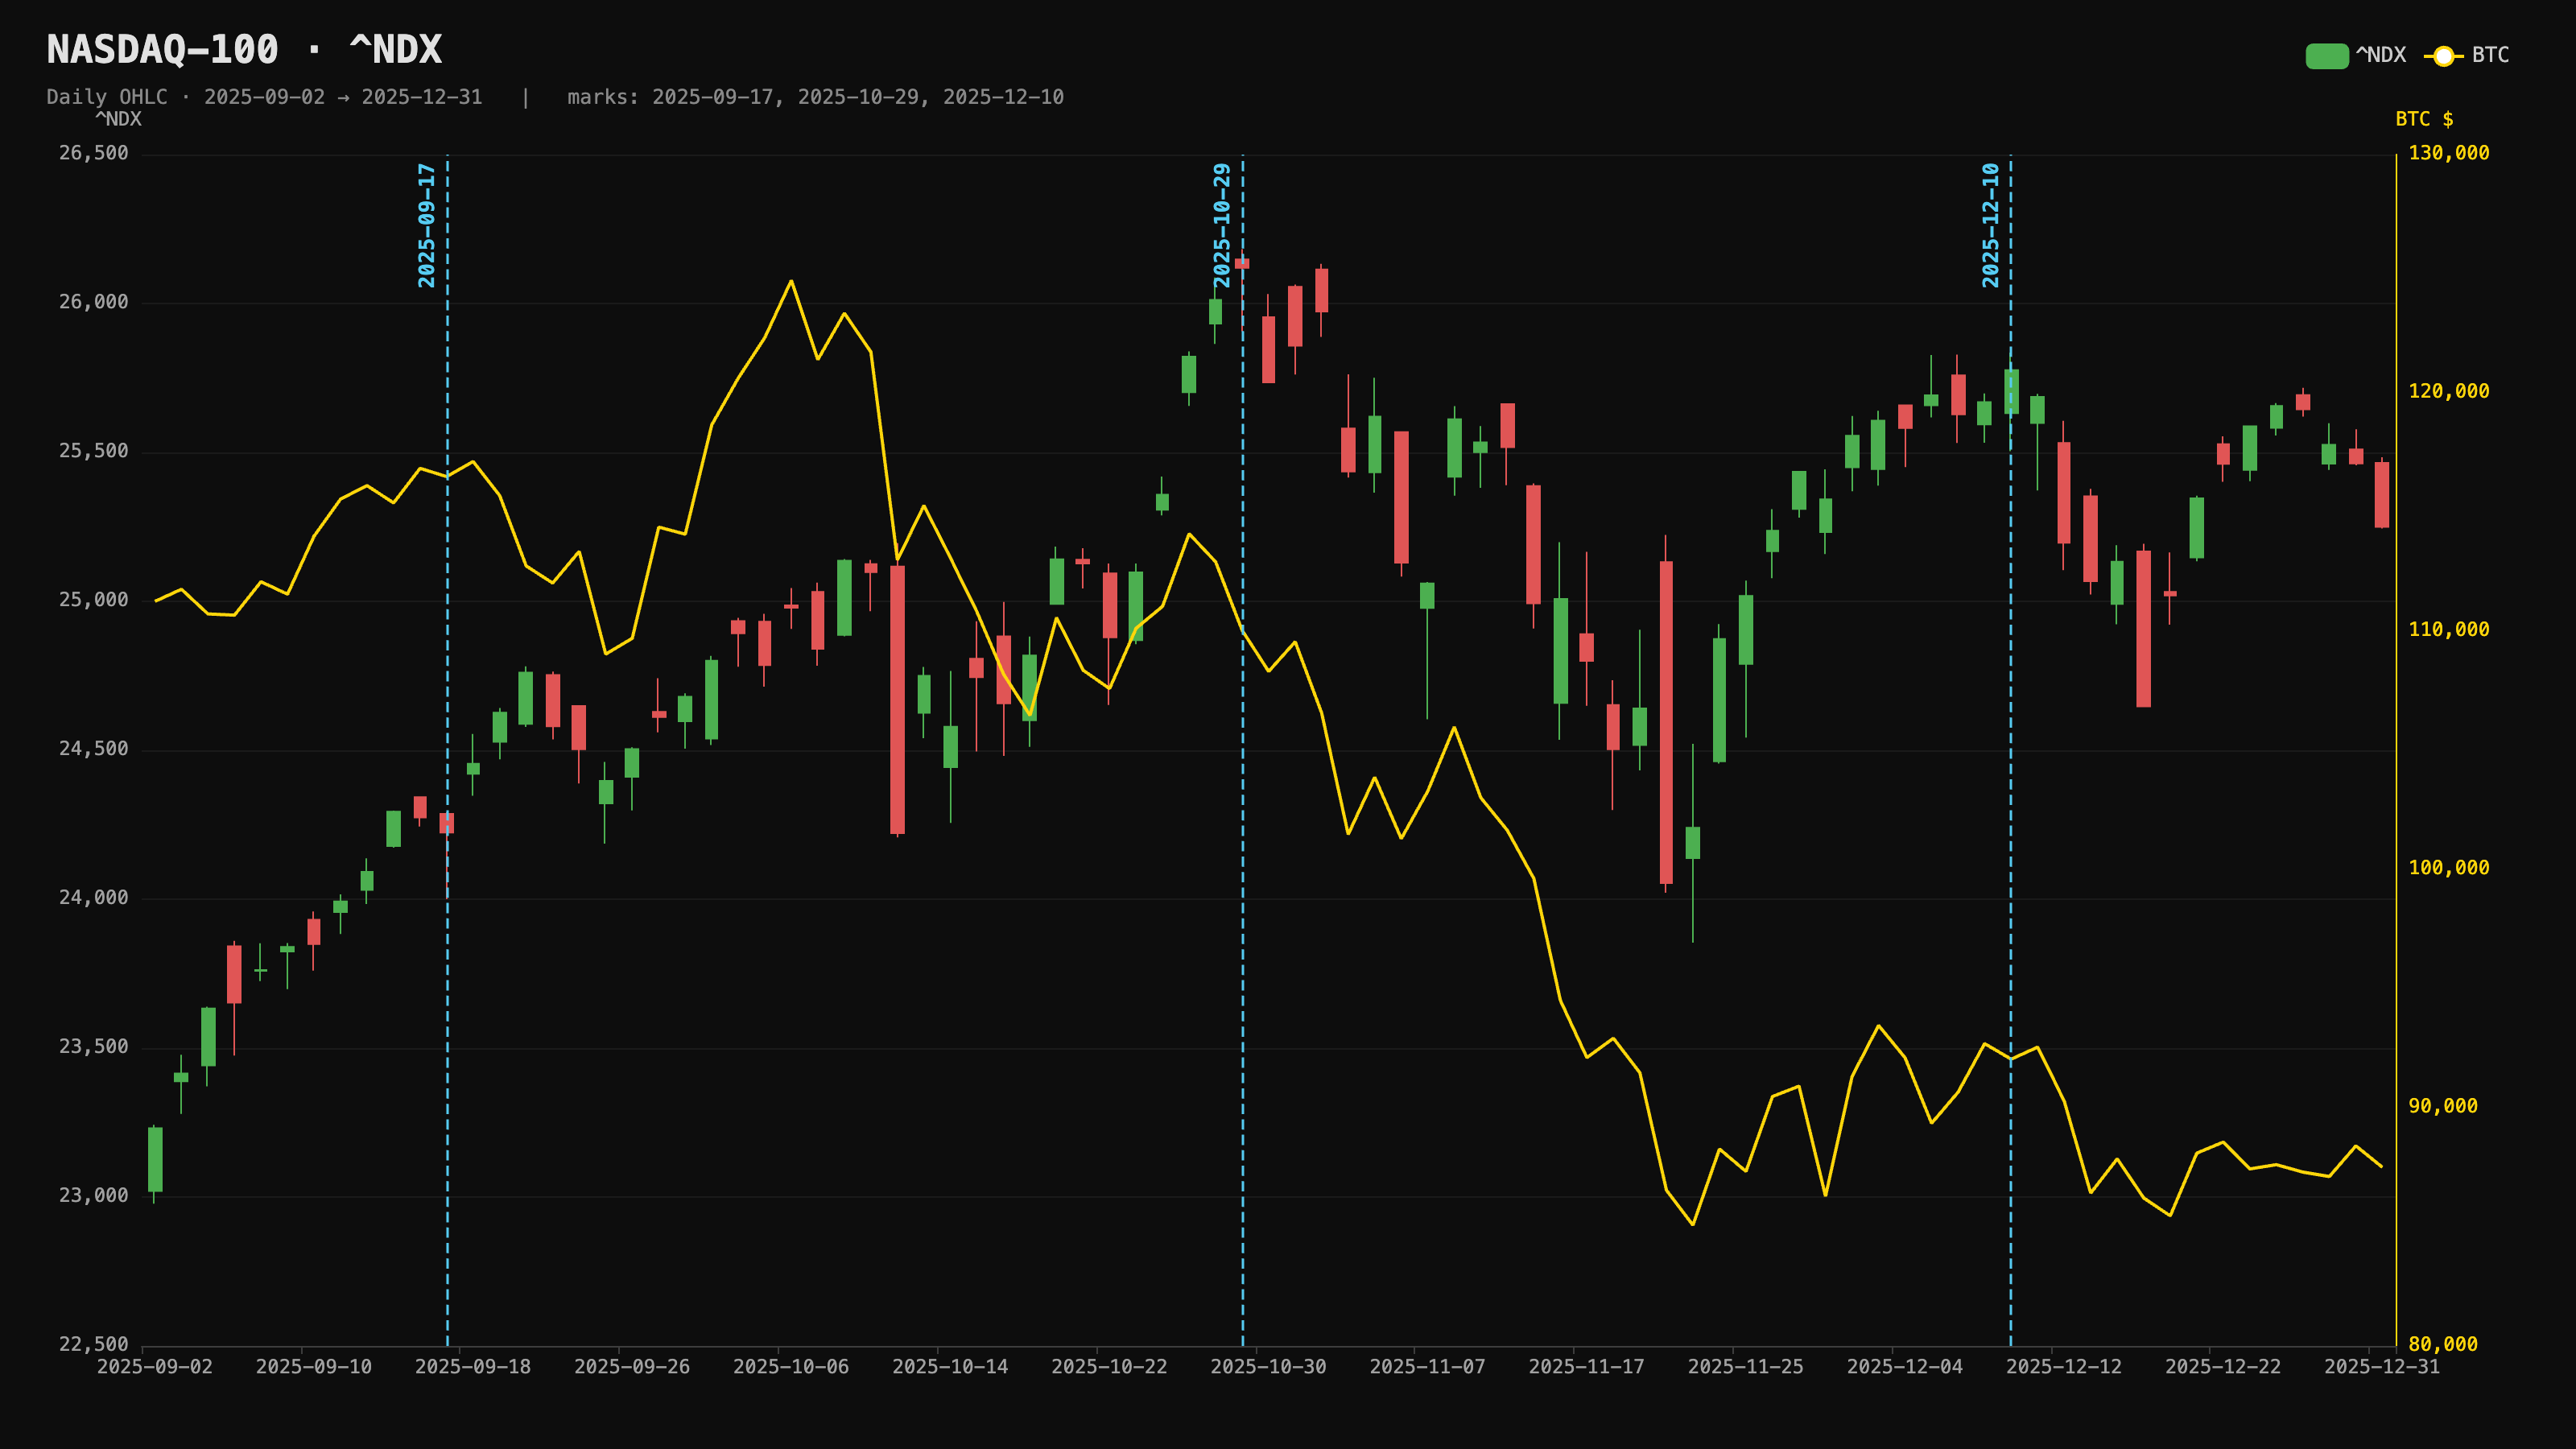The height and width of the screenshot is (1449, 2576).
Task: Click the 2025-12-31 x-axis date label
Action: 2382,1367
